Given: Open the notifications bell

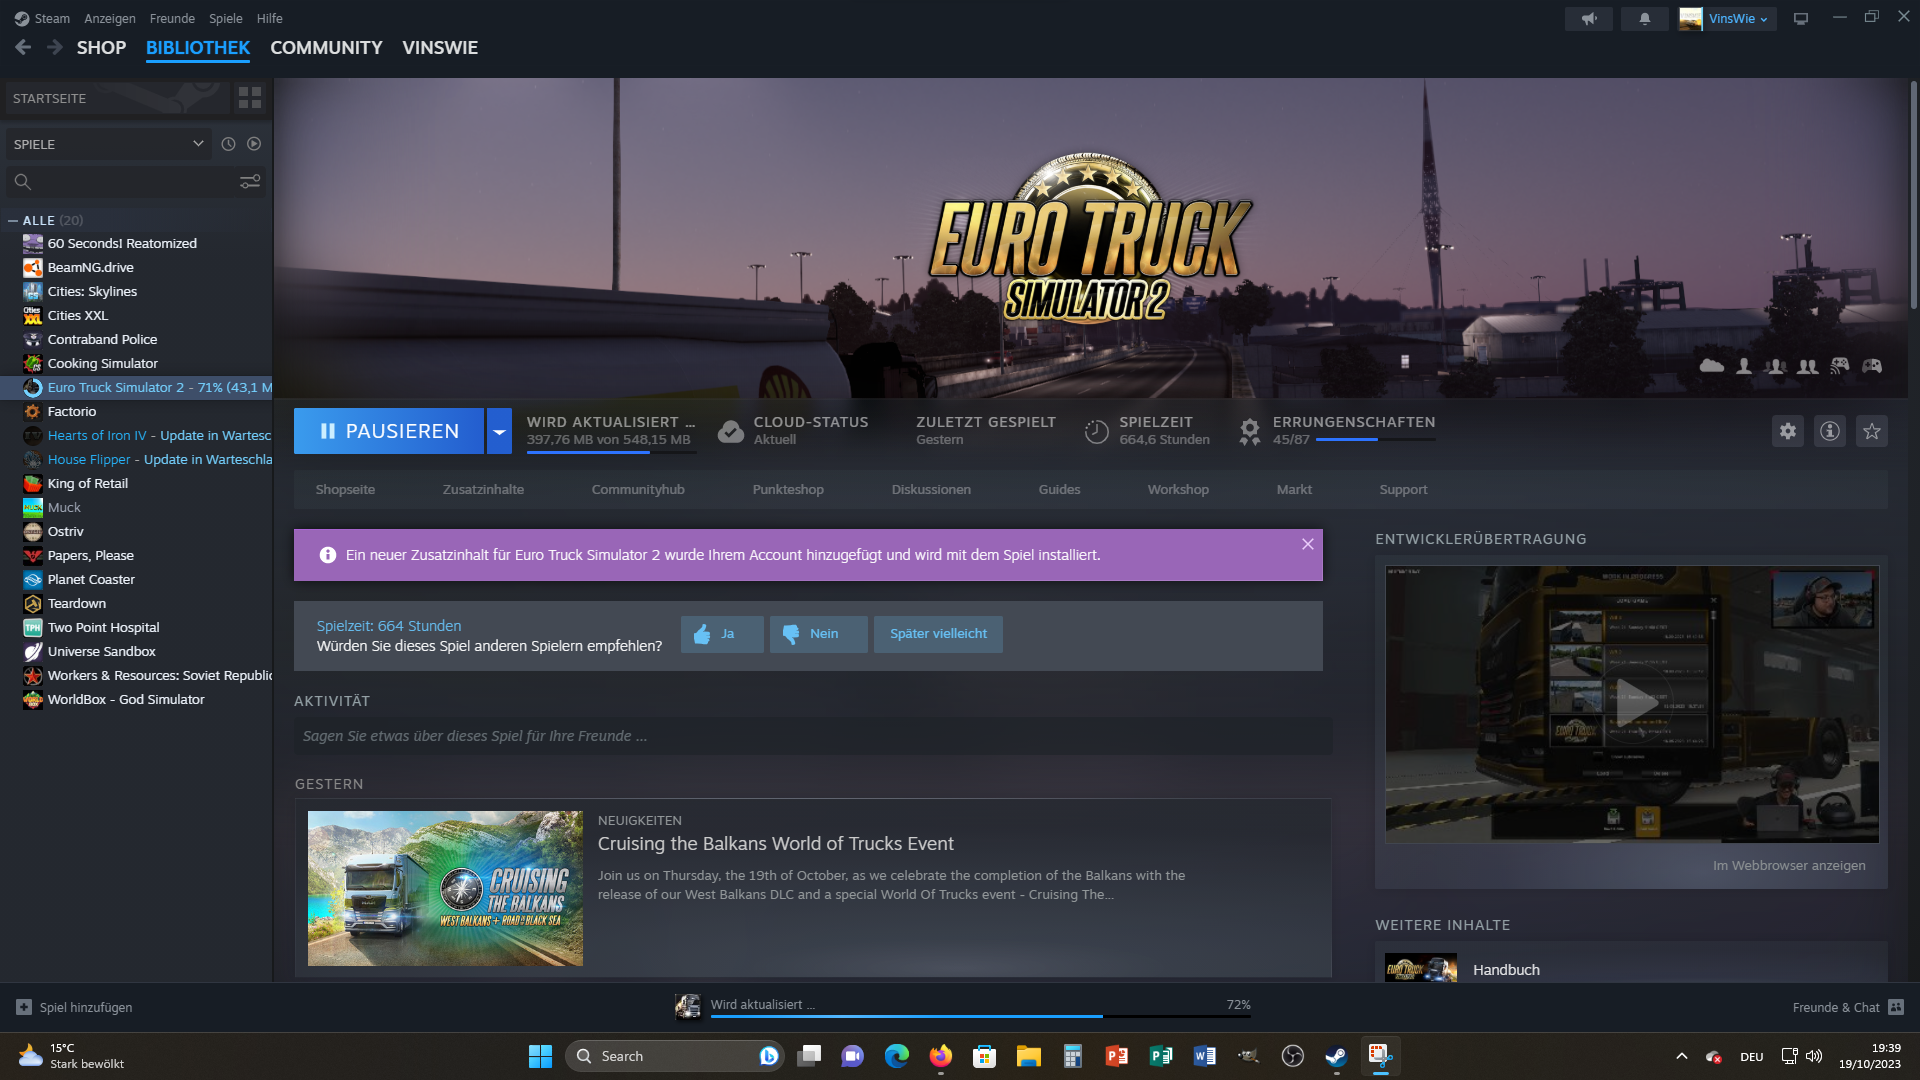Looking at the screenshot, I should coord(1644,19).
